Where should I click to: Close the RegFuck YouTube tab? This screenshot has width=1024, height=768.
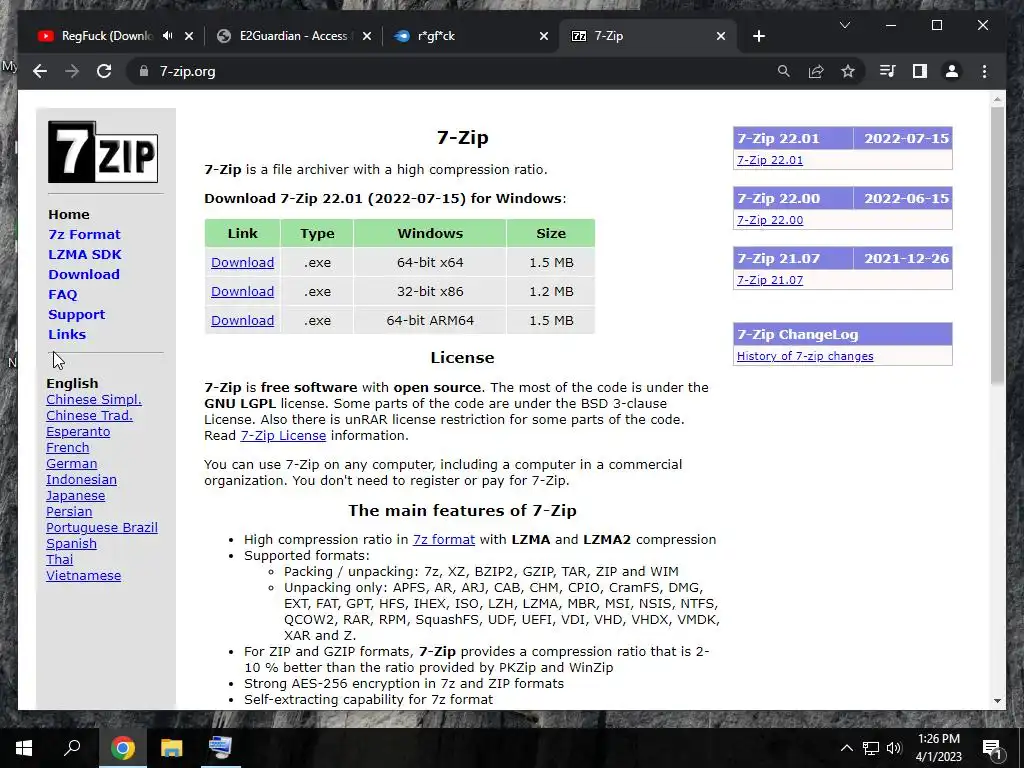click(189, 36)
